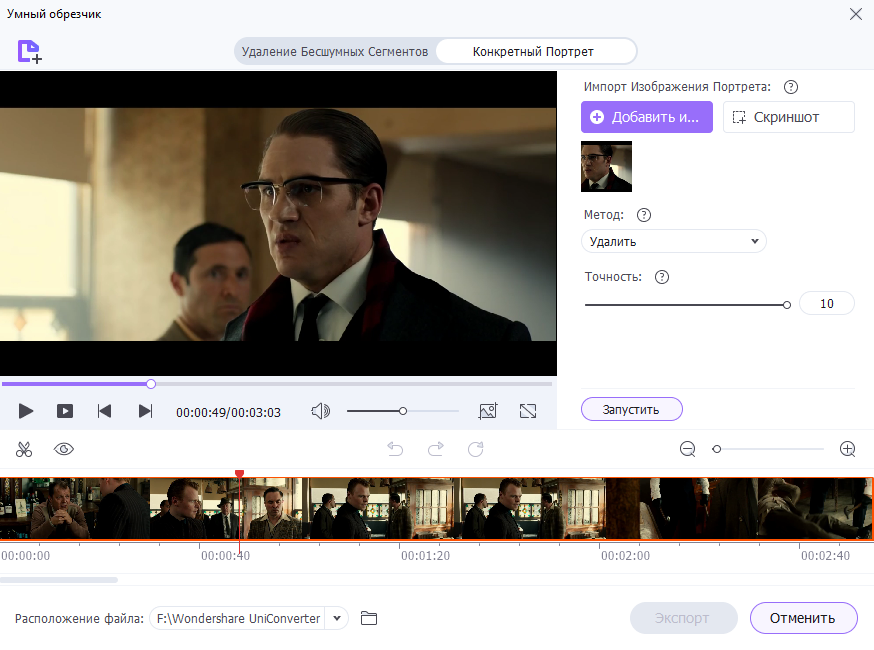Click the reset circular arrow icon
This screenshot has width=874, height=650.
tap(475, 449)
